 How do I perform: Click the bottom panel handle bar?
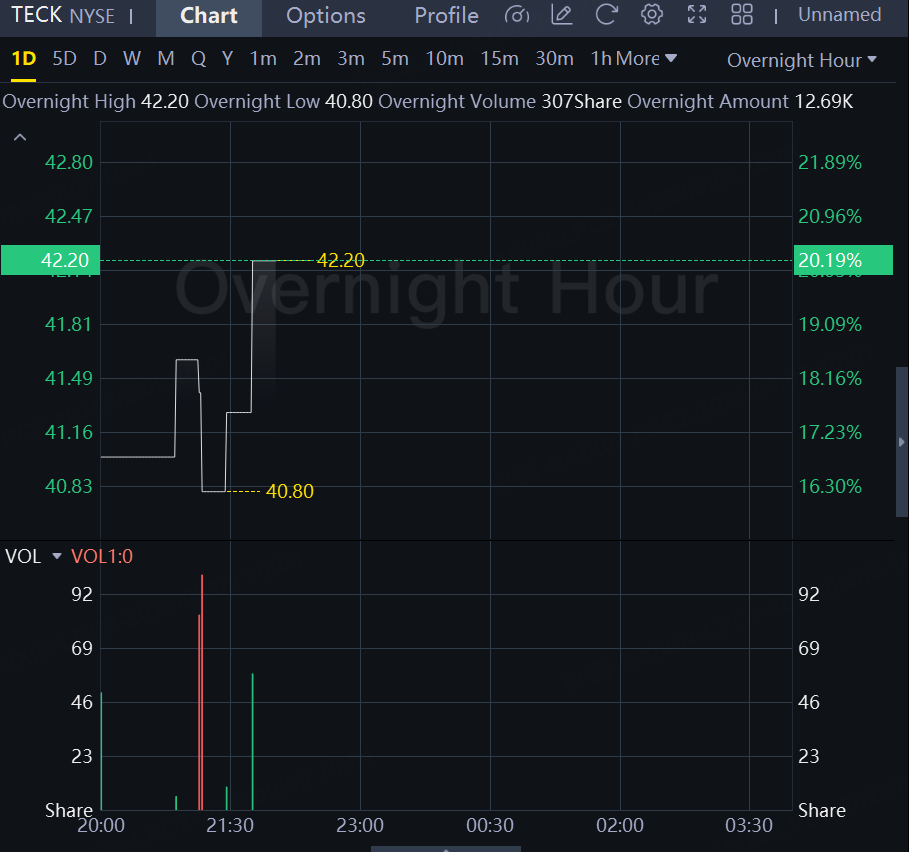pos(445,849)
